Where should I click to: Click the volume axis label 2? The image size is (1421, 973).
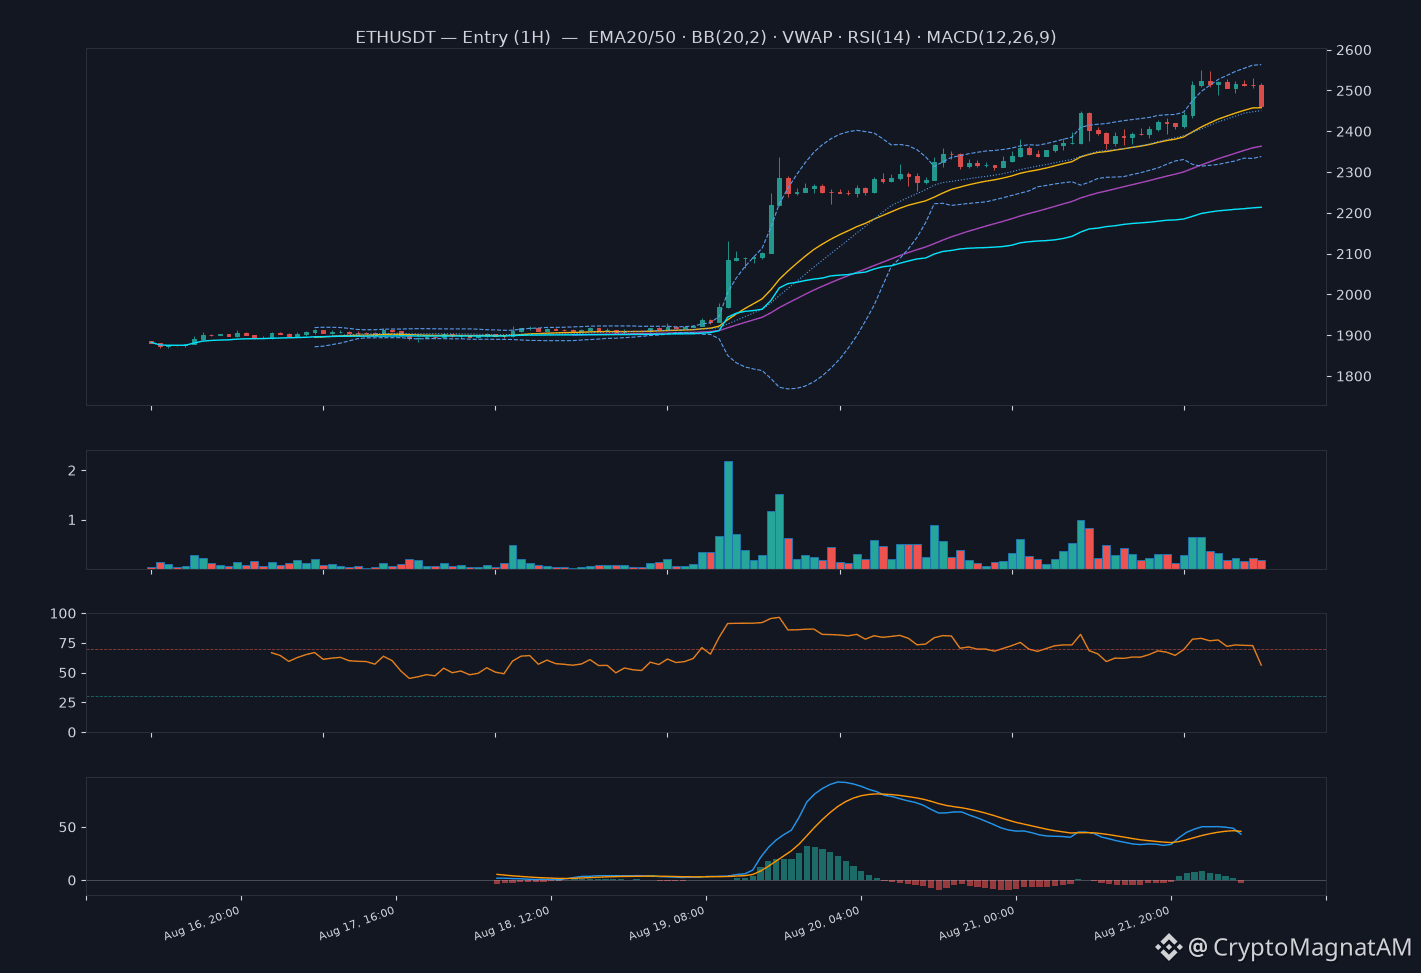tap(71, 471)
